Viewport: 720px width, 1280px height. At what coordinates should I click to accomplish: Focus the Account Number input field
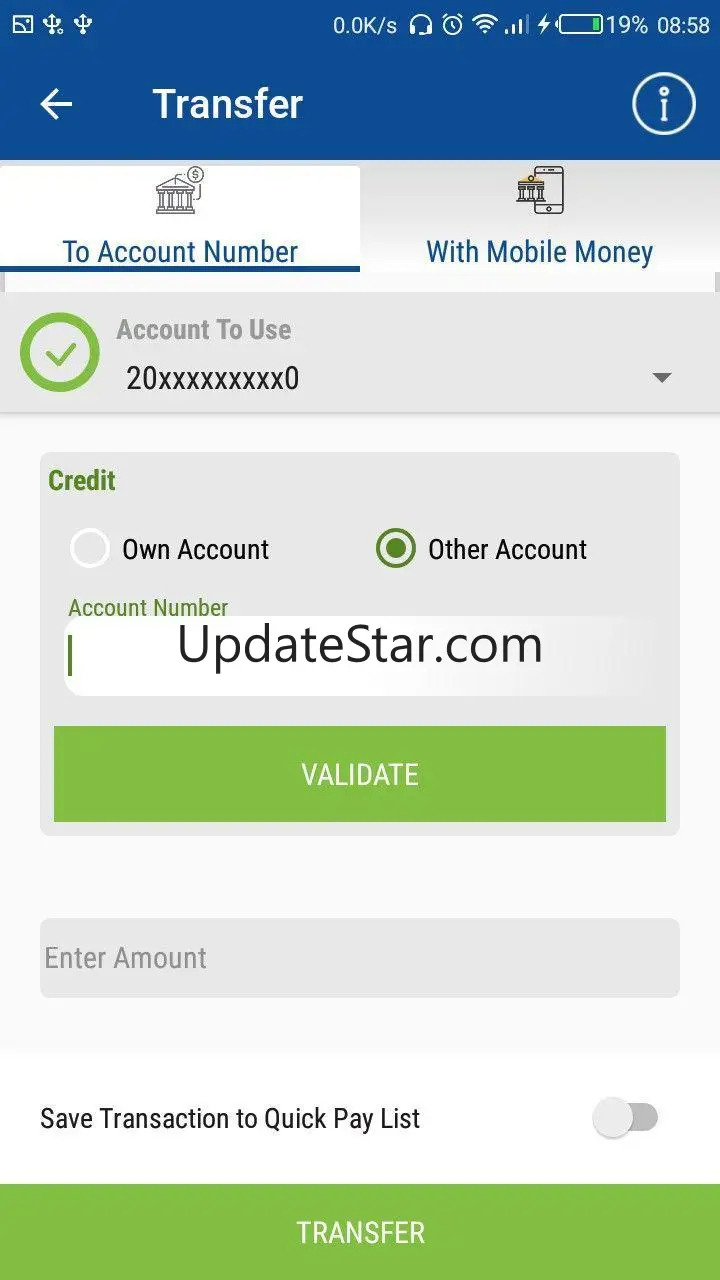[360, 656]
